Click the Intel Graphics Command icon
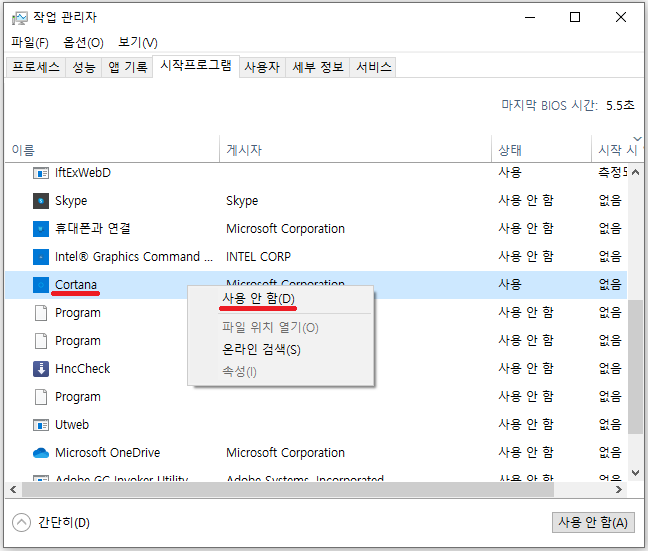 tap(40, 257)
